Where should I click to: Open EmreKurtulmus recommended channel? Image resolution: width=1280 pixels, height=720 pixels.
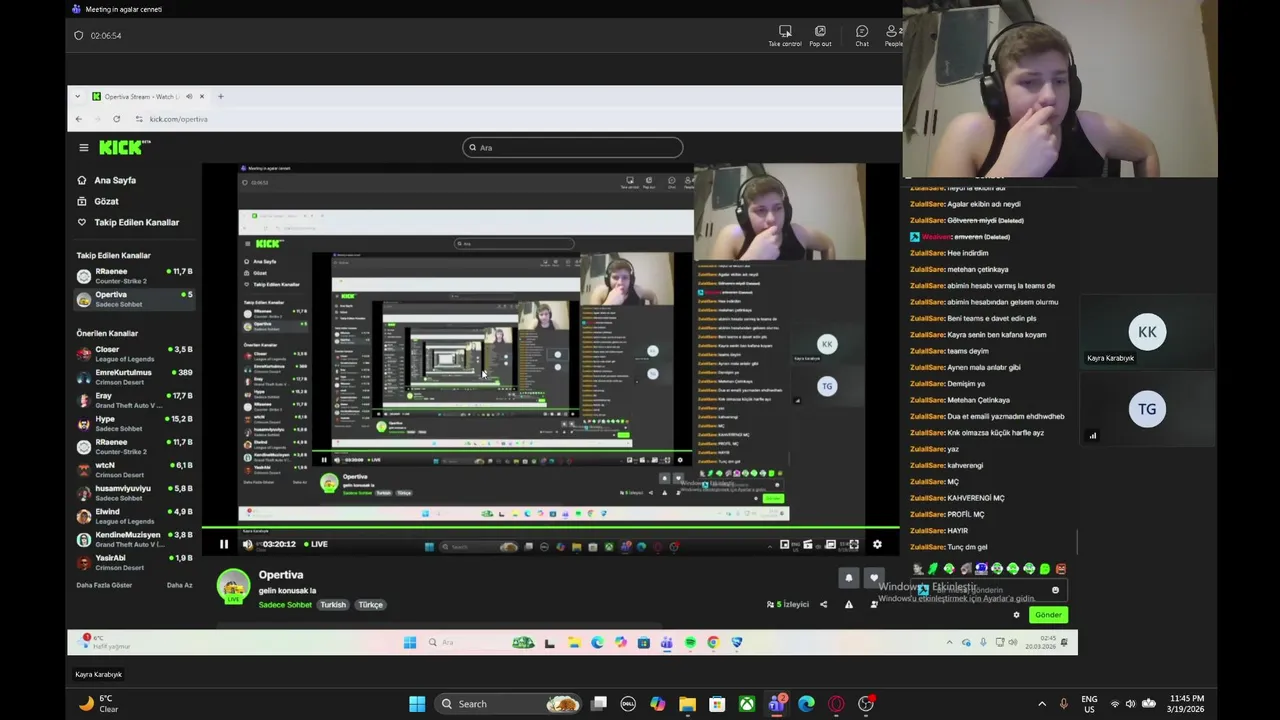pos(134,377)
